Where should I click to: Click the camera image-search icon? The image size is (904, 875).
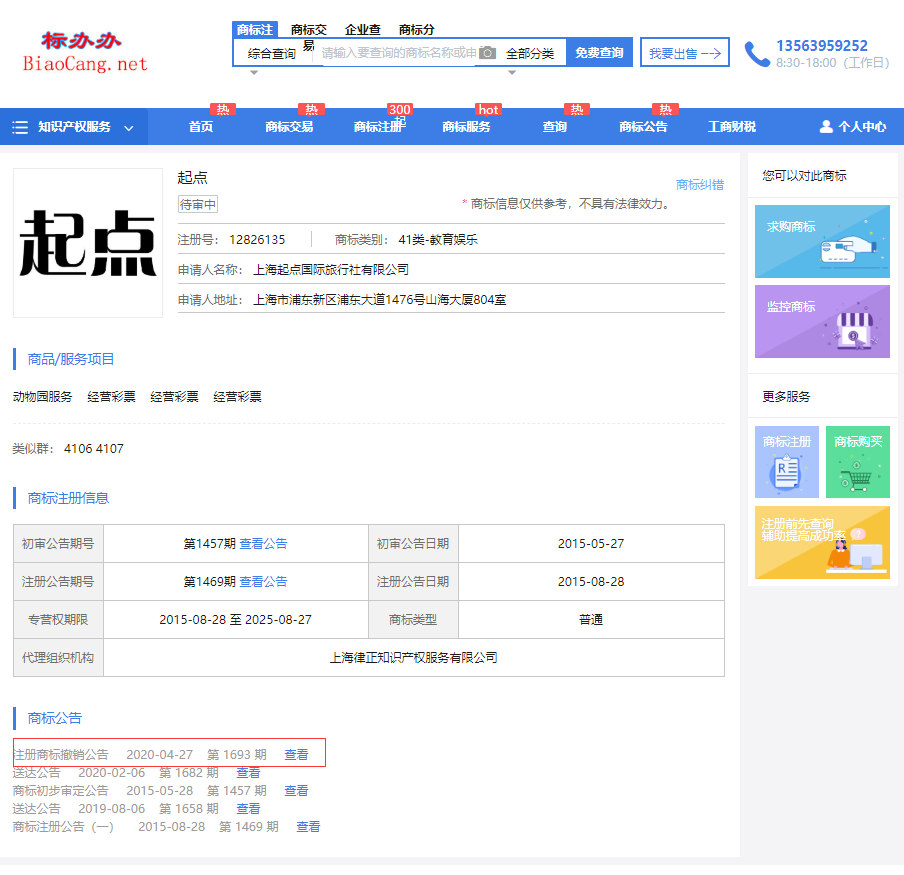coord(487,53)
